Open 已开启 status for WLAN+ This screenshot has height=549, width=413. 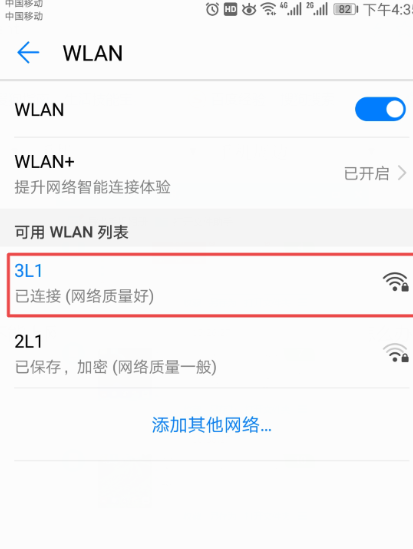click(x=366, y=173)
